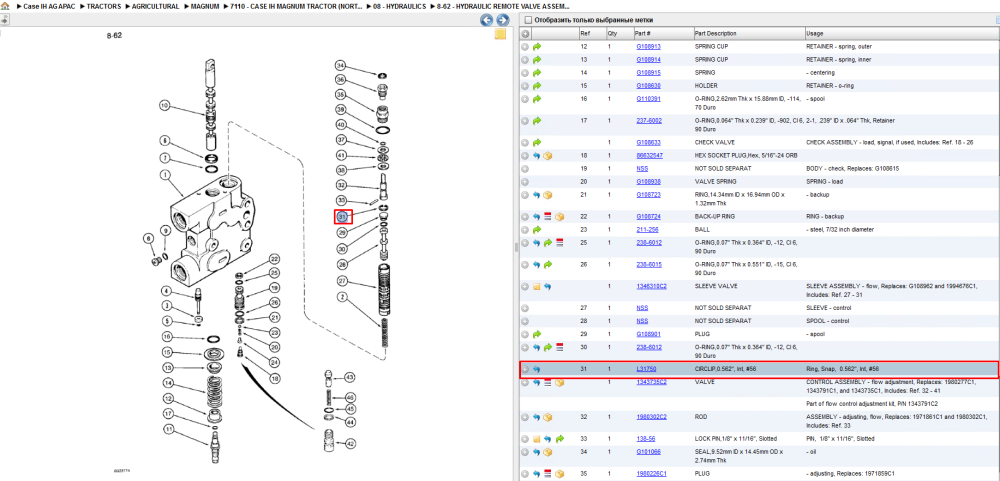Viewport: 1000px width, 481px height.
Task: Click callout 31 in the diagram
Action: (x=343, y=217)
